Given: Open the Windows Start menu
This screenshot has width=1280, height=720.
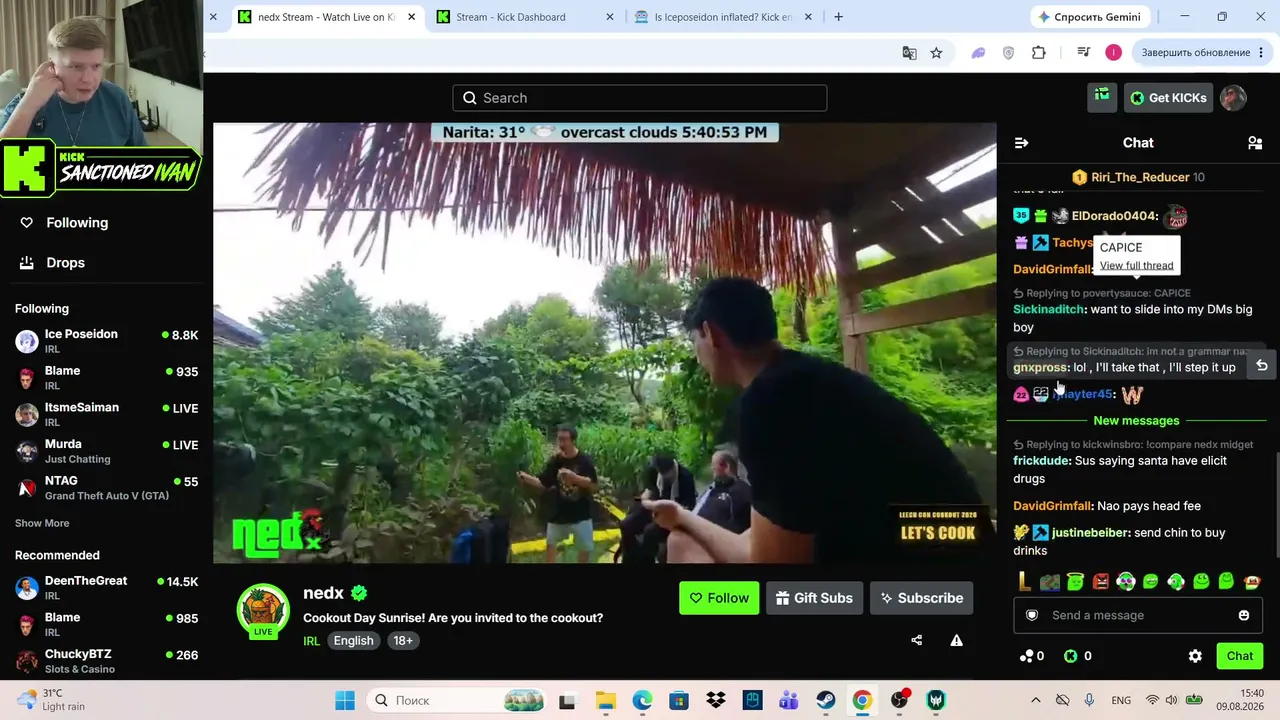Looking at the screenshot, I should tap(345, 700).
